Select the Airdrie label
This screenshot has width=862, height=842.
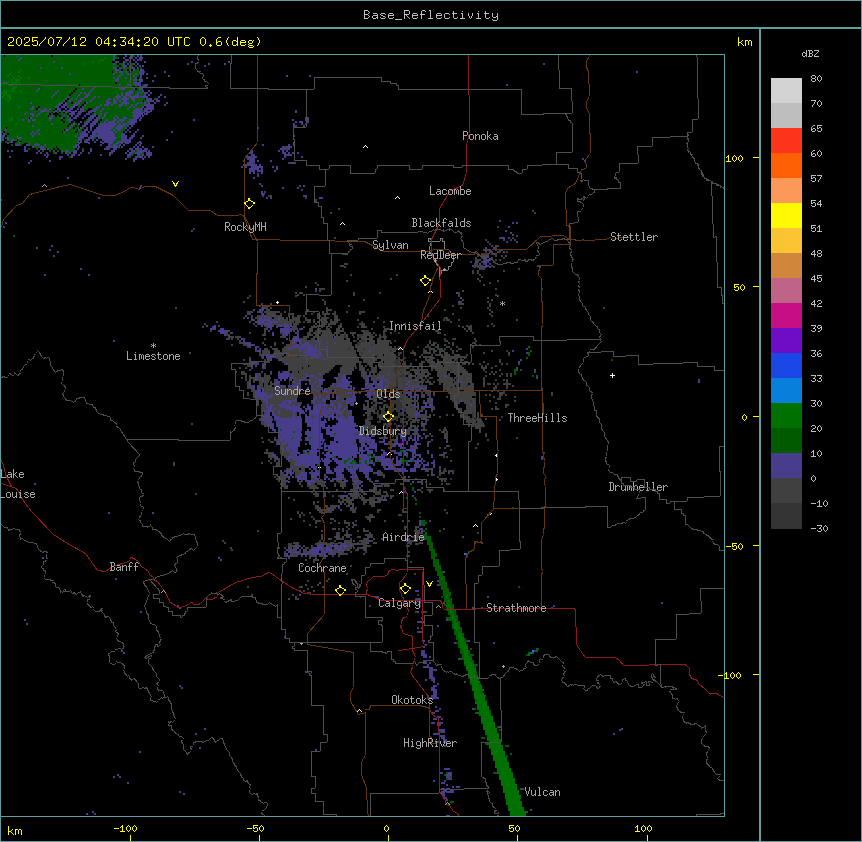pos(403,537)
